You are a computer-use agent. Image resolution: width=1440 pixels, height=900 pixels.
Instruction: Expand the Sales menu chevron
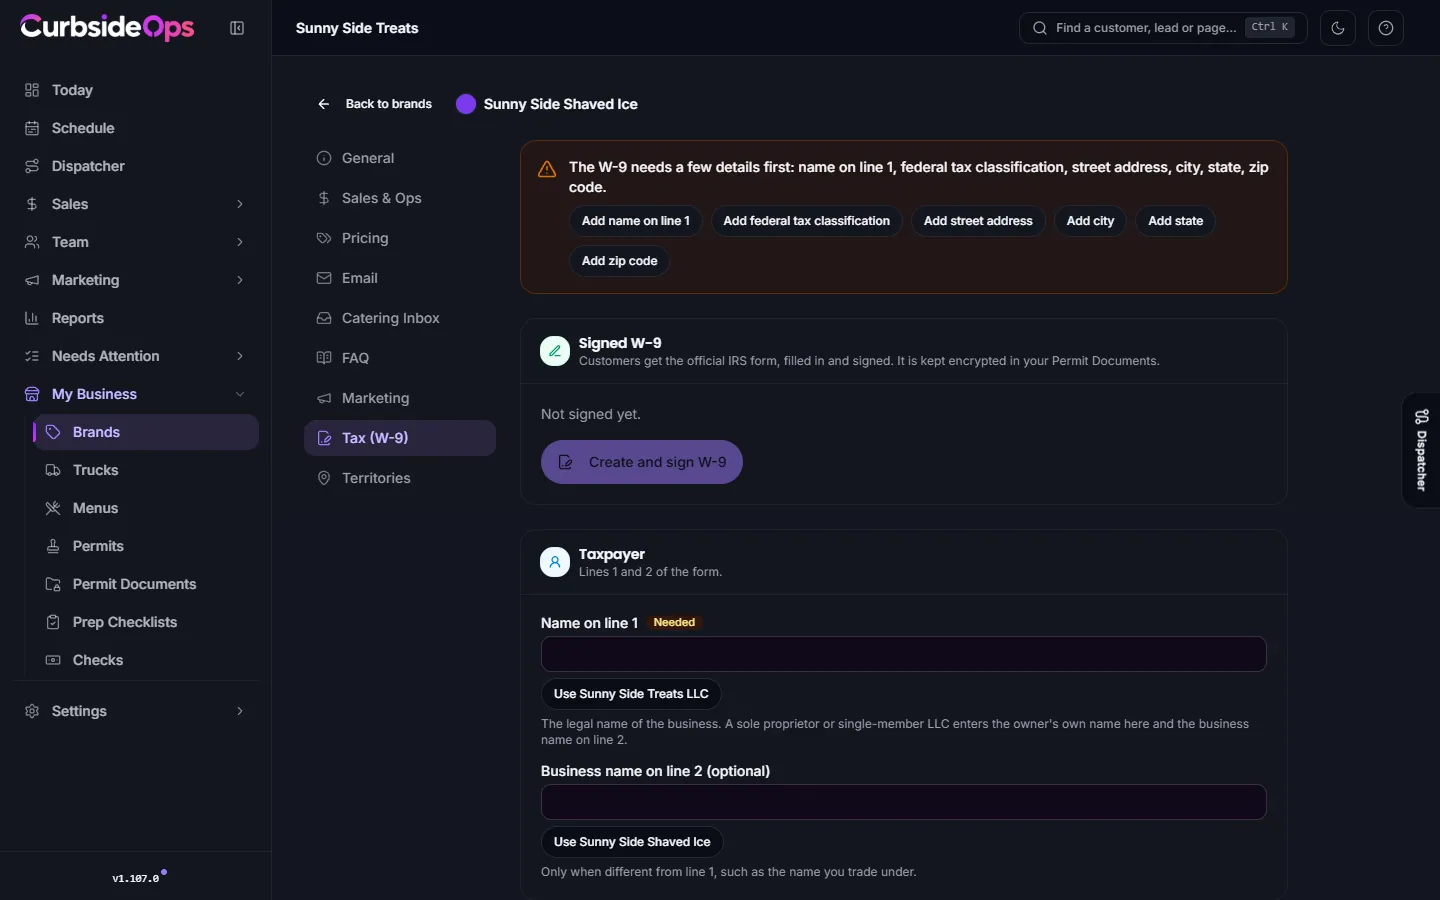(240, 204)
